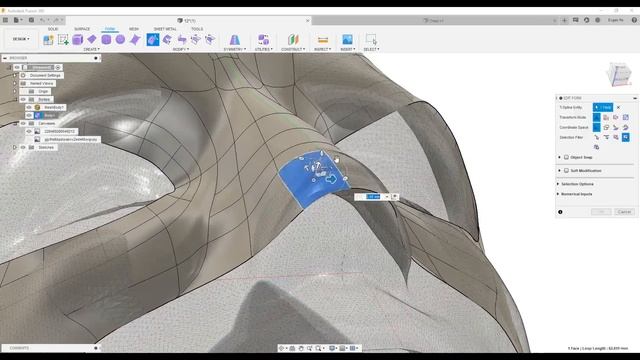Viewport: 640px width, 360px height.
Task: Set Selection Filter to vertex
Action: 597,138
